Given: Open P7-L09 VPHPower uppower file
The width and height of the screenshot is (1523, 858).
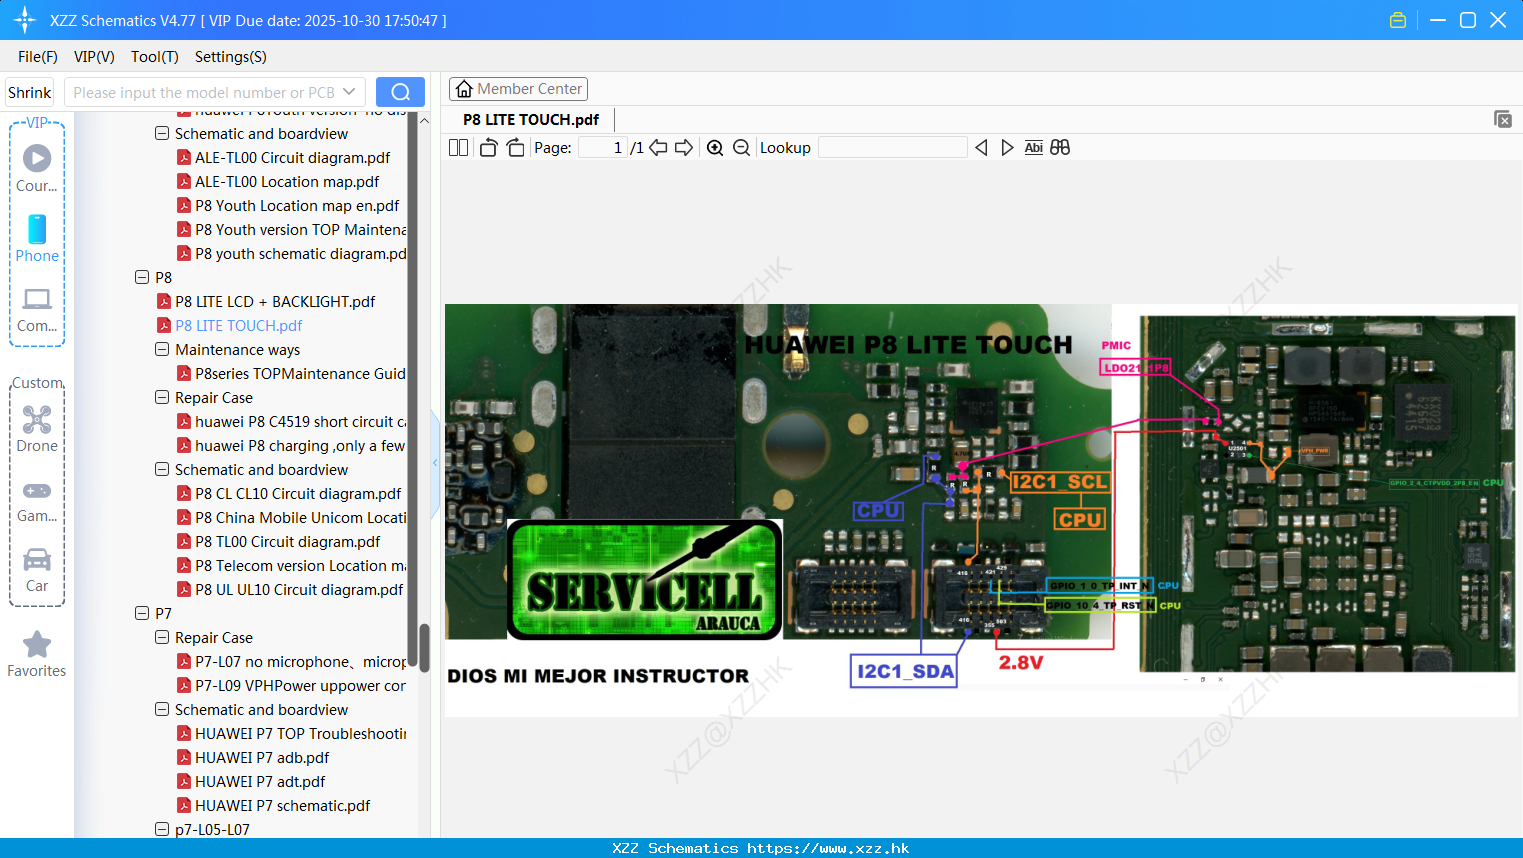Looking at the screenshot, I should point(301,685).
